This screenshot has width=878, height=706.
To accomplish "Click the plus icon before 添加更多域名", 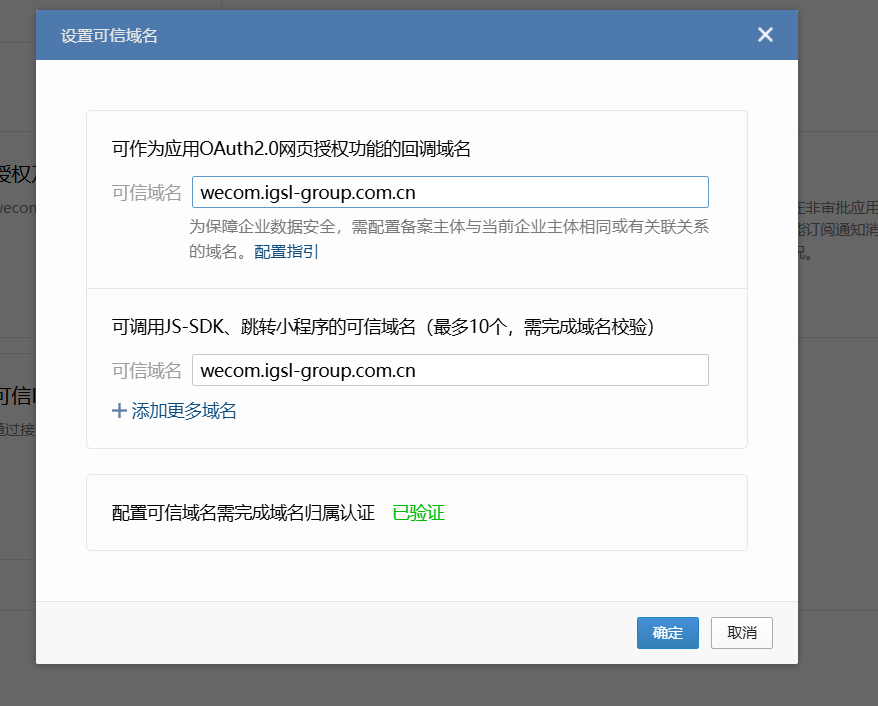I will pyautogui.click(x=119, y=411).
